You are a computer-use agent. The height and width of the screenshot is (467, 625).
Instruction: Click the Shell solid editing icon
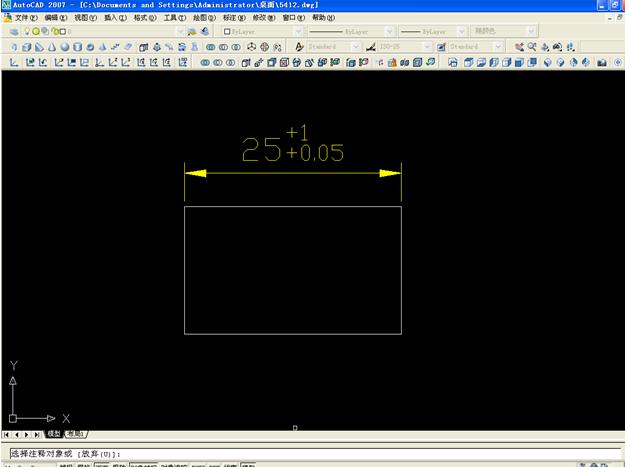tap(417, 62)
